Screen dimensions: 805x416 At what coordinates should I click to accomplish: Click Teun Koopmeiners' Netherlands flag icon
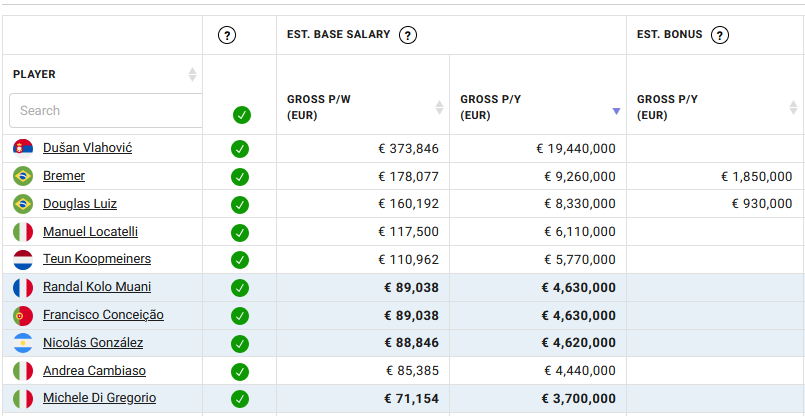click(23, 260)
